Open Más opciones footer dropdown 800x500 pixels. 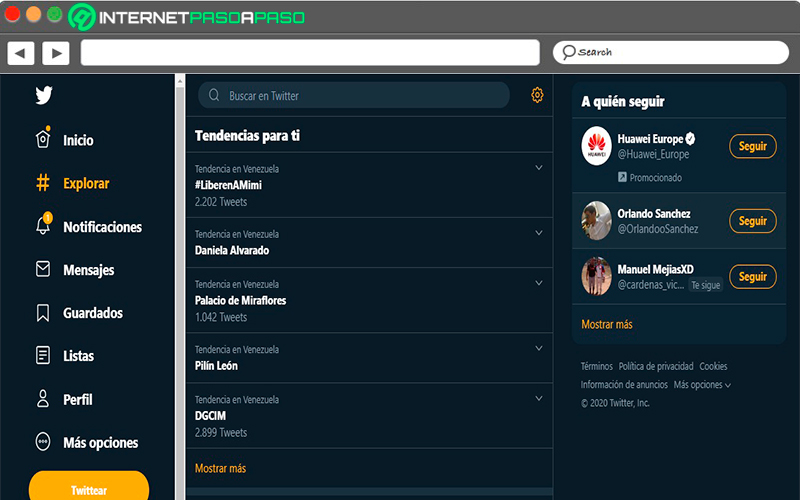tap(702, 385)
